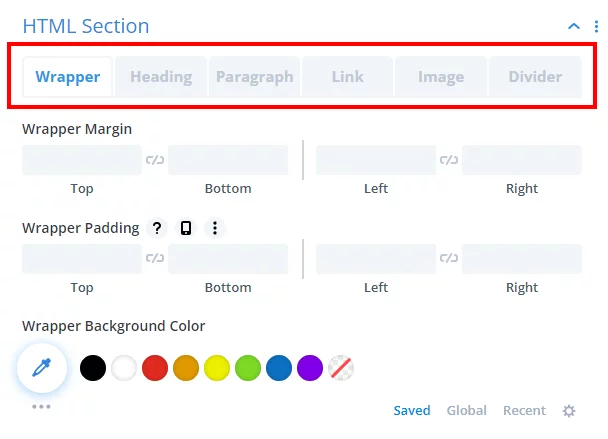Link Wrapper Padding left and right values
The height and width of the screenshot is (439, 608).
pyautogui.click(x=449, y=258)
